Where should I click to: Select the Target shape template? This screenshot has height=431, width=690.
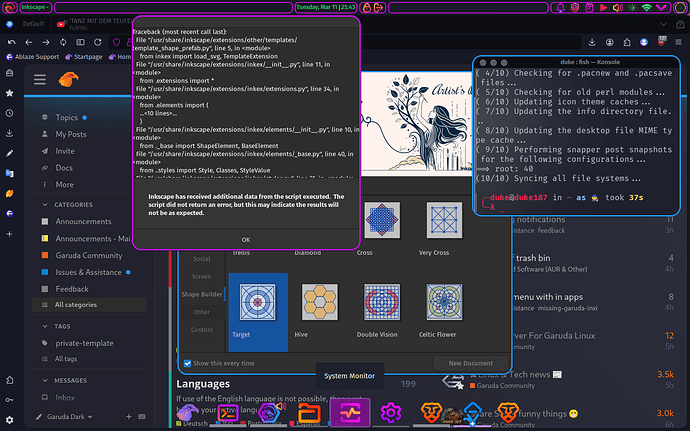[258, 311]
